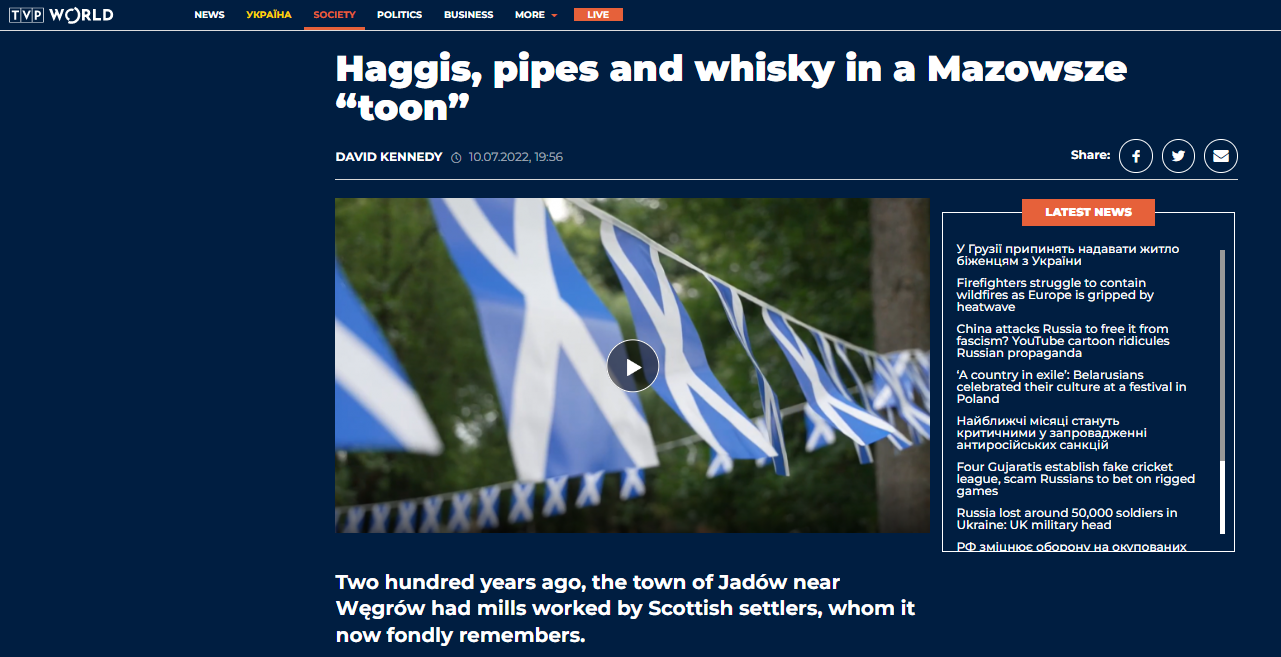The image size is (1281, 657).
Task: Read the Belarusians festival in Poland story
Action: 1071,387
